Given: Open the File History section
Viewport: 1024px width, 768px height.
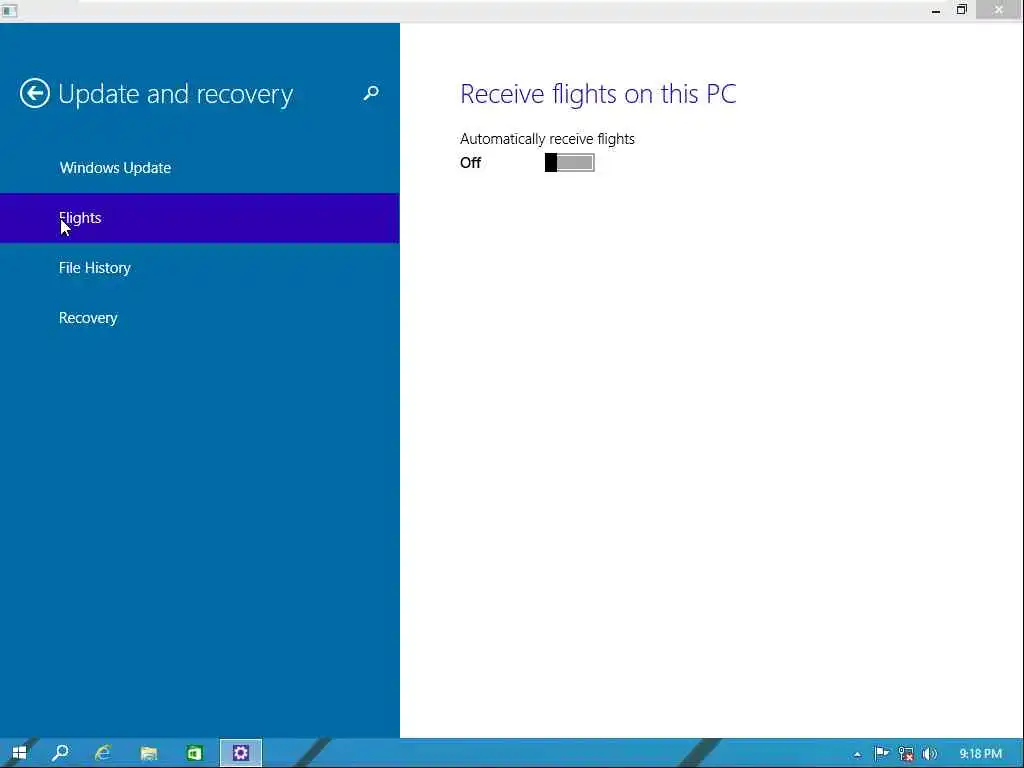Looking at the screenshot, I should (200, 268).
